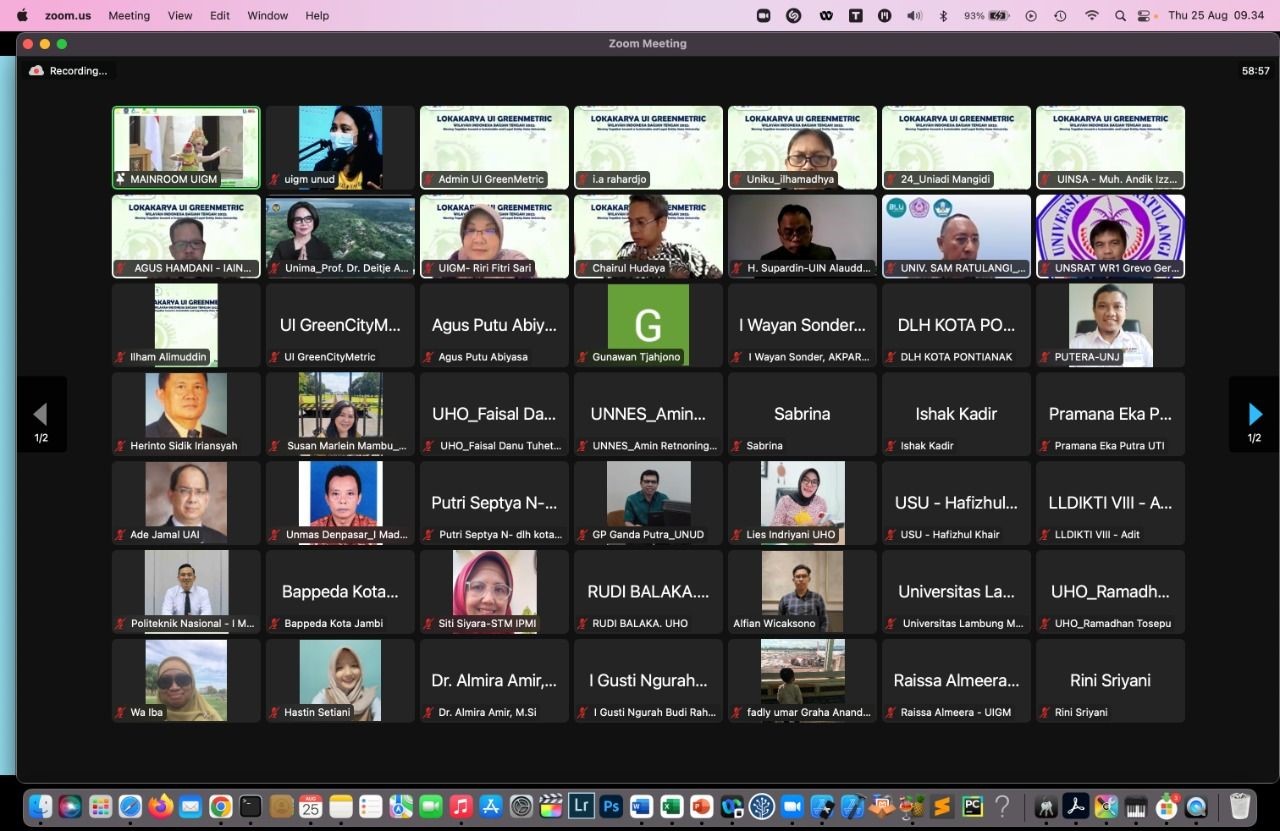Click the Bluetooth icon in the menu bar
The width and height of the screenshot is (1280, 831).
click(943, 16)
